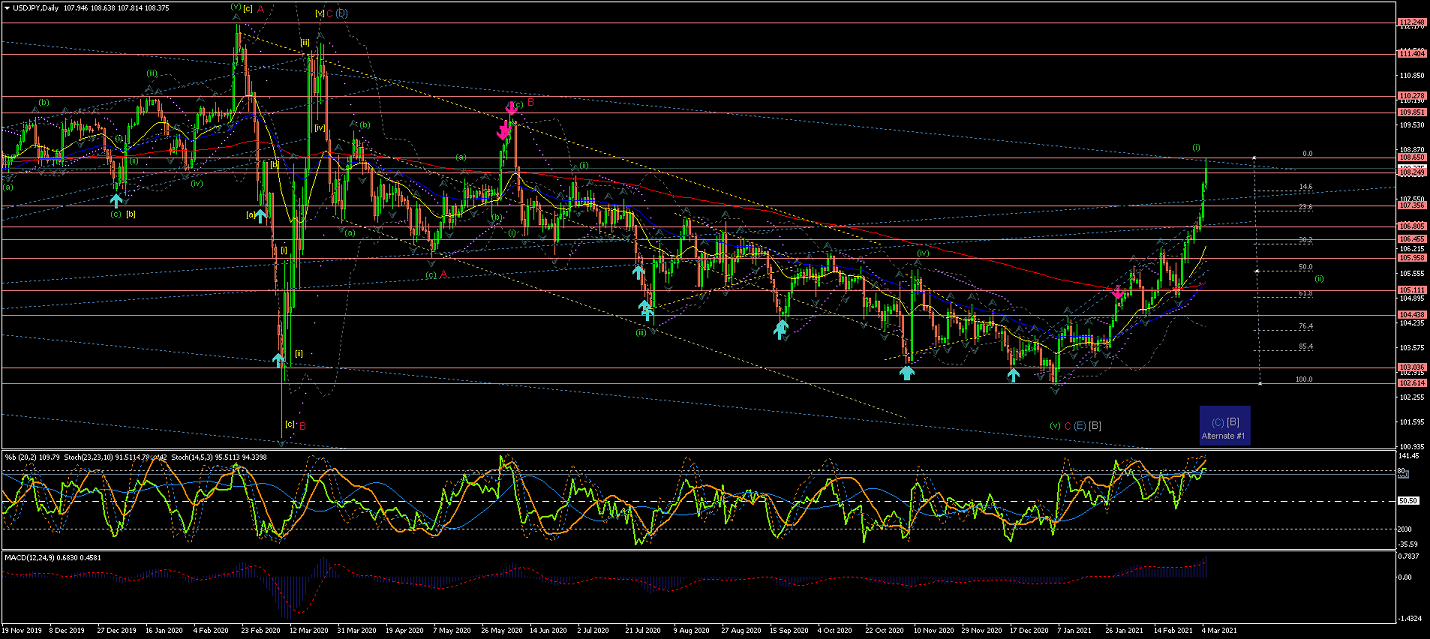The height and width of the screenshot is (639, 1430).
Task: Click the cyan up arrow at the March 2020 crash low
Action: [280, 359]
